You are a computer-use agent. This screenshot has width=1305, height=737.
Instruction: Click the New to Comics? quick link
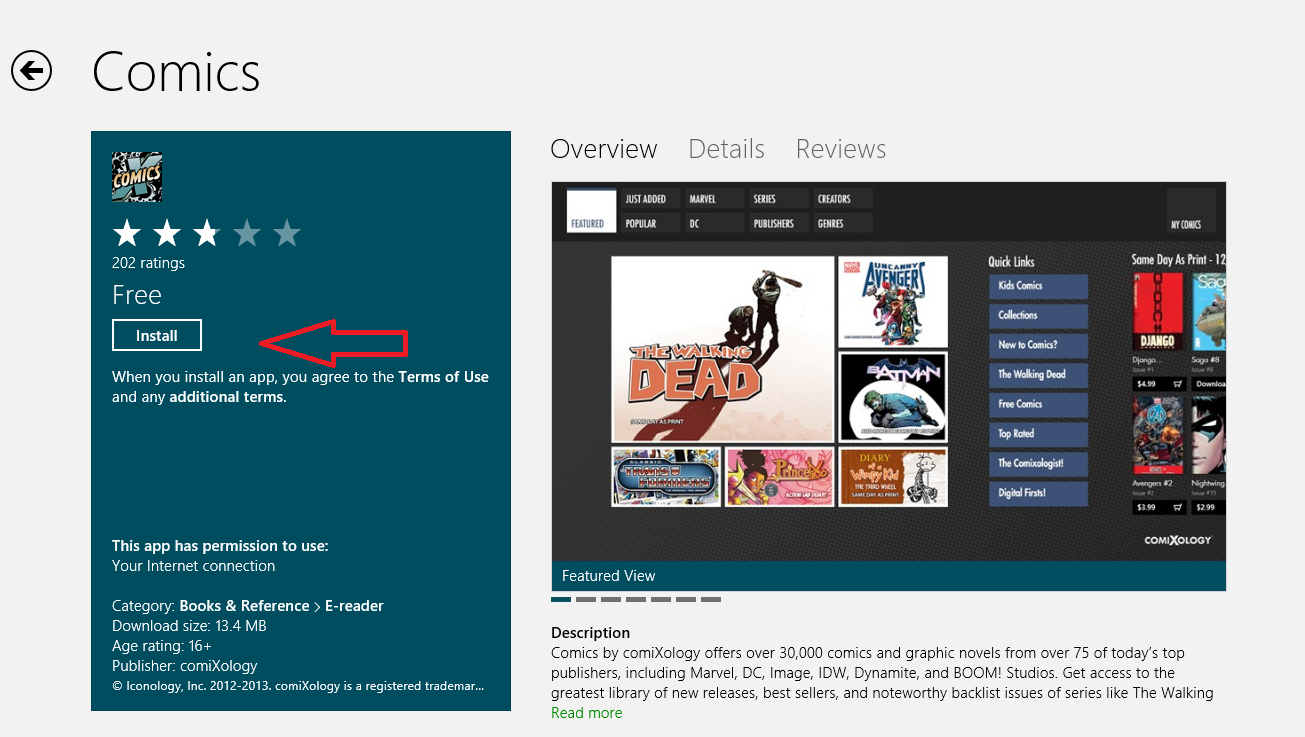[x=1038, y=345]
